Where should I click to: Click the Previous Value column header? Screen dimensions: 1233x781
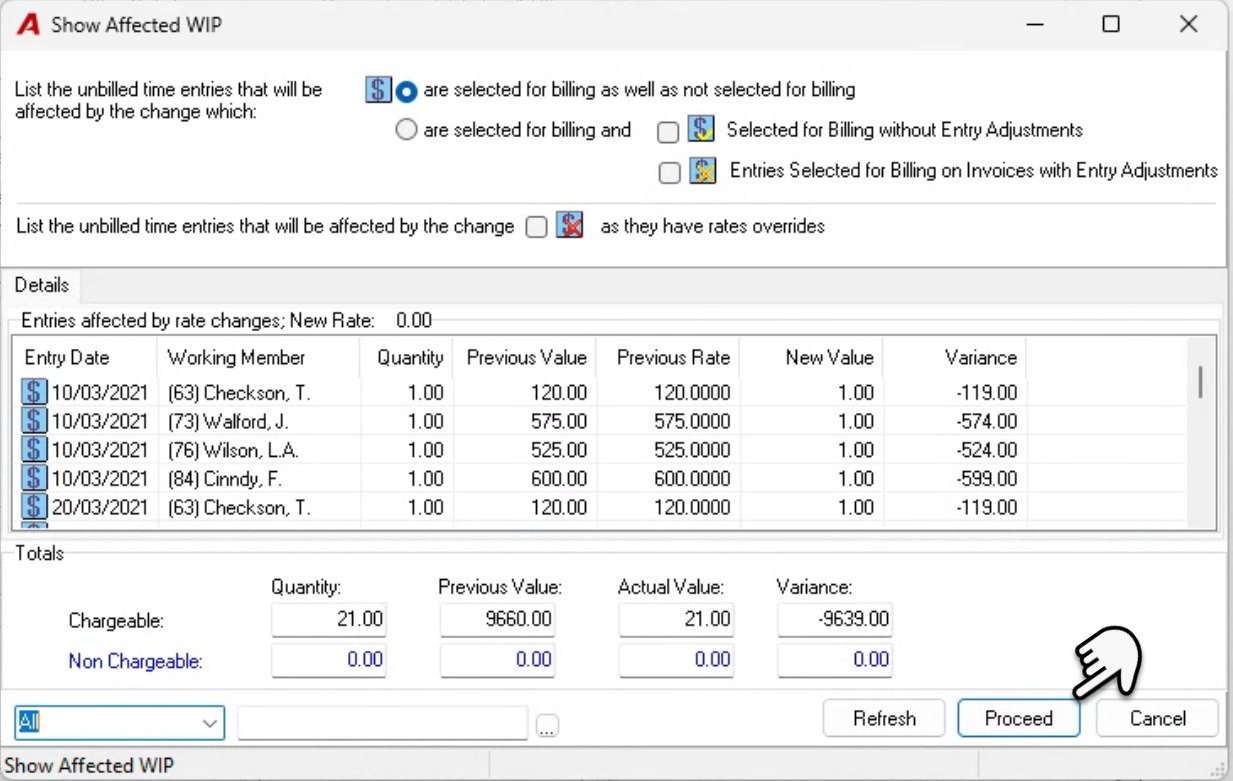point(524,358)
